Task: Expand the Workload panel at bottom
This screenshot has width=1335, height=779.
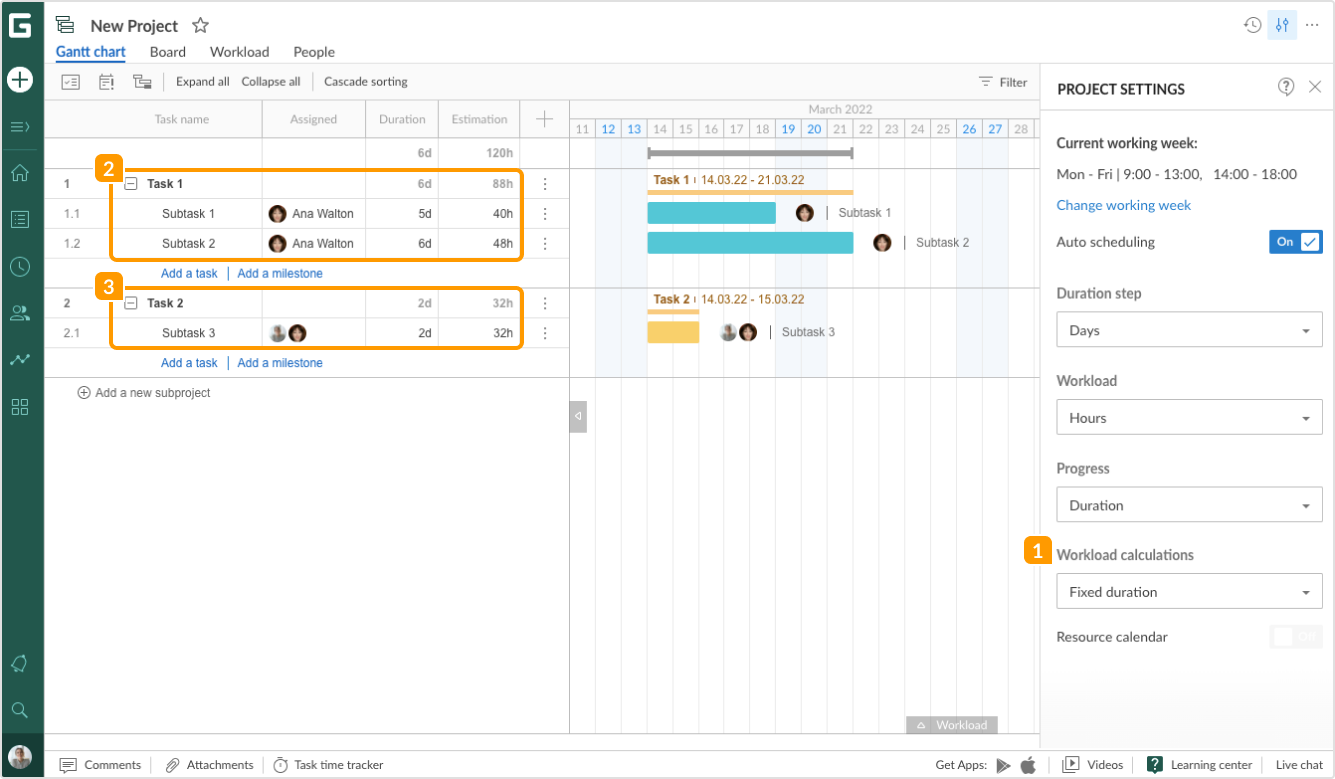Action: [952, 725]
